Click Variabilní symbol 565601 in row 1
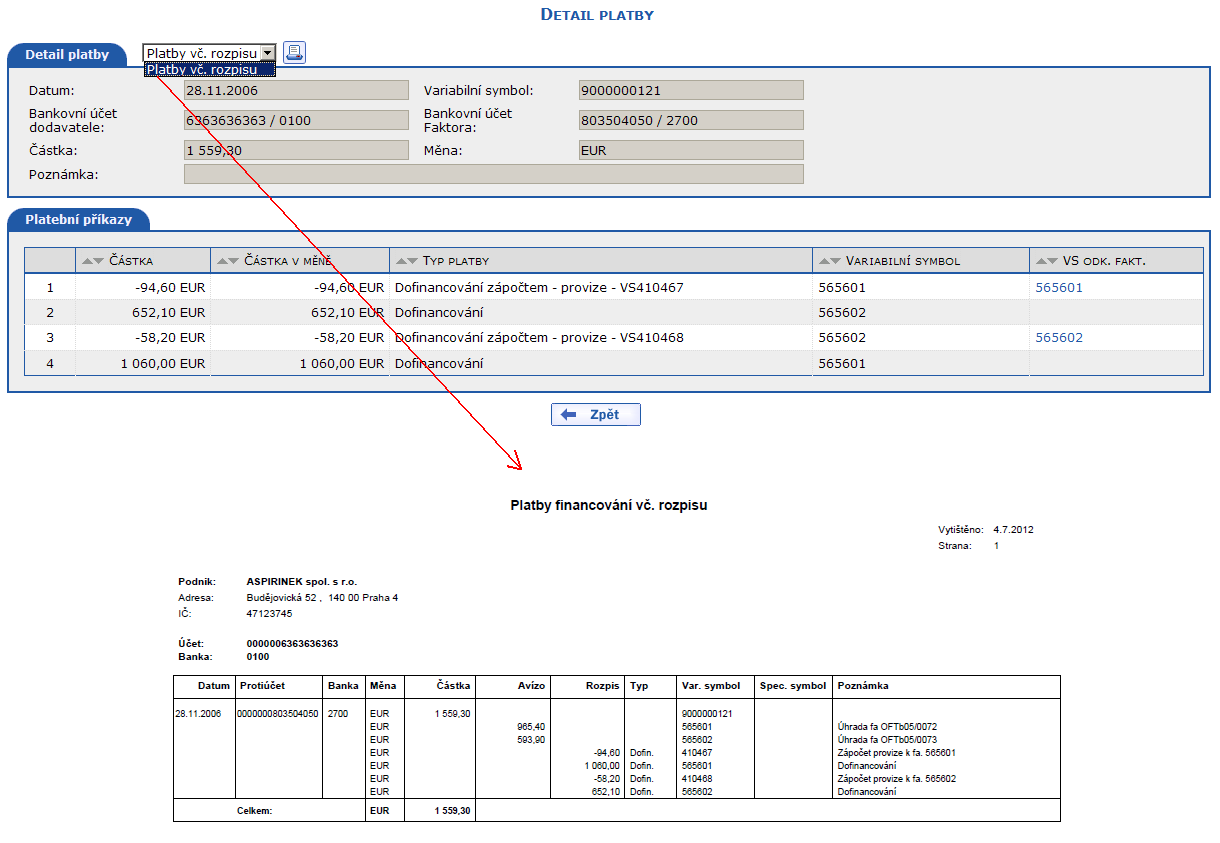Image resolution: width=1220 pixels, height=843 pixels. [842, 287]
